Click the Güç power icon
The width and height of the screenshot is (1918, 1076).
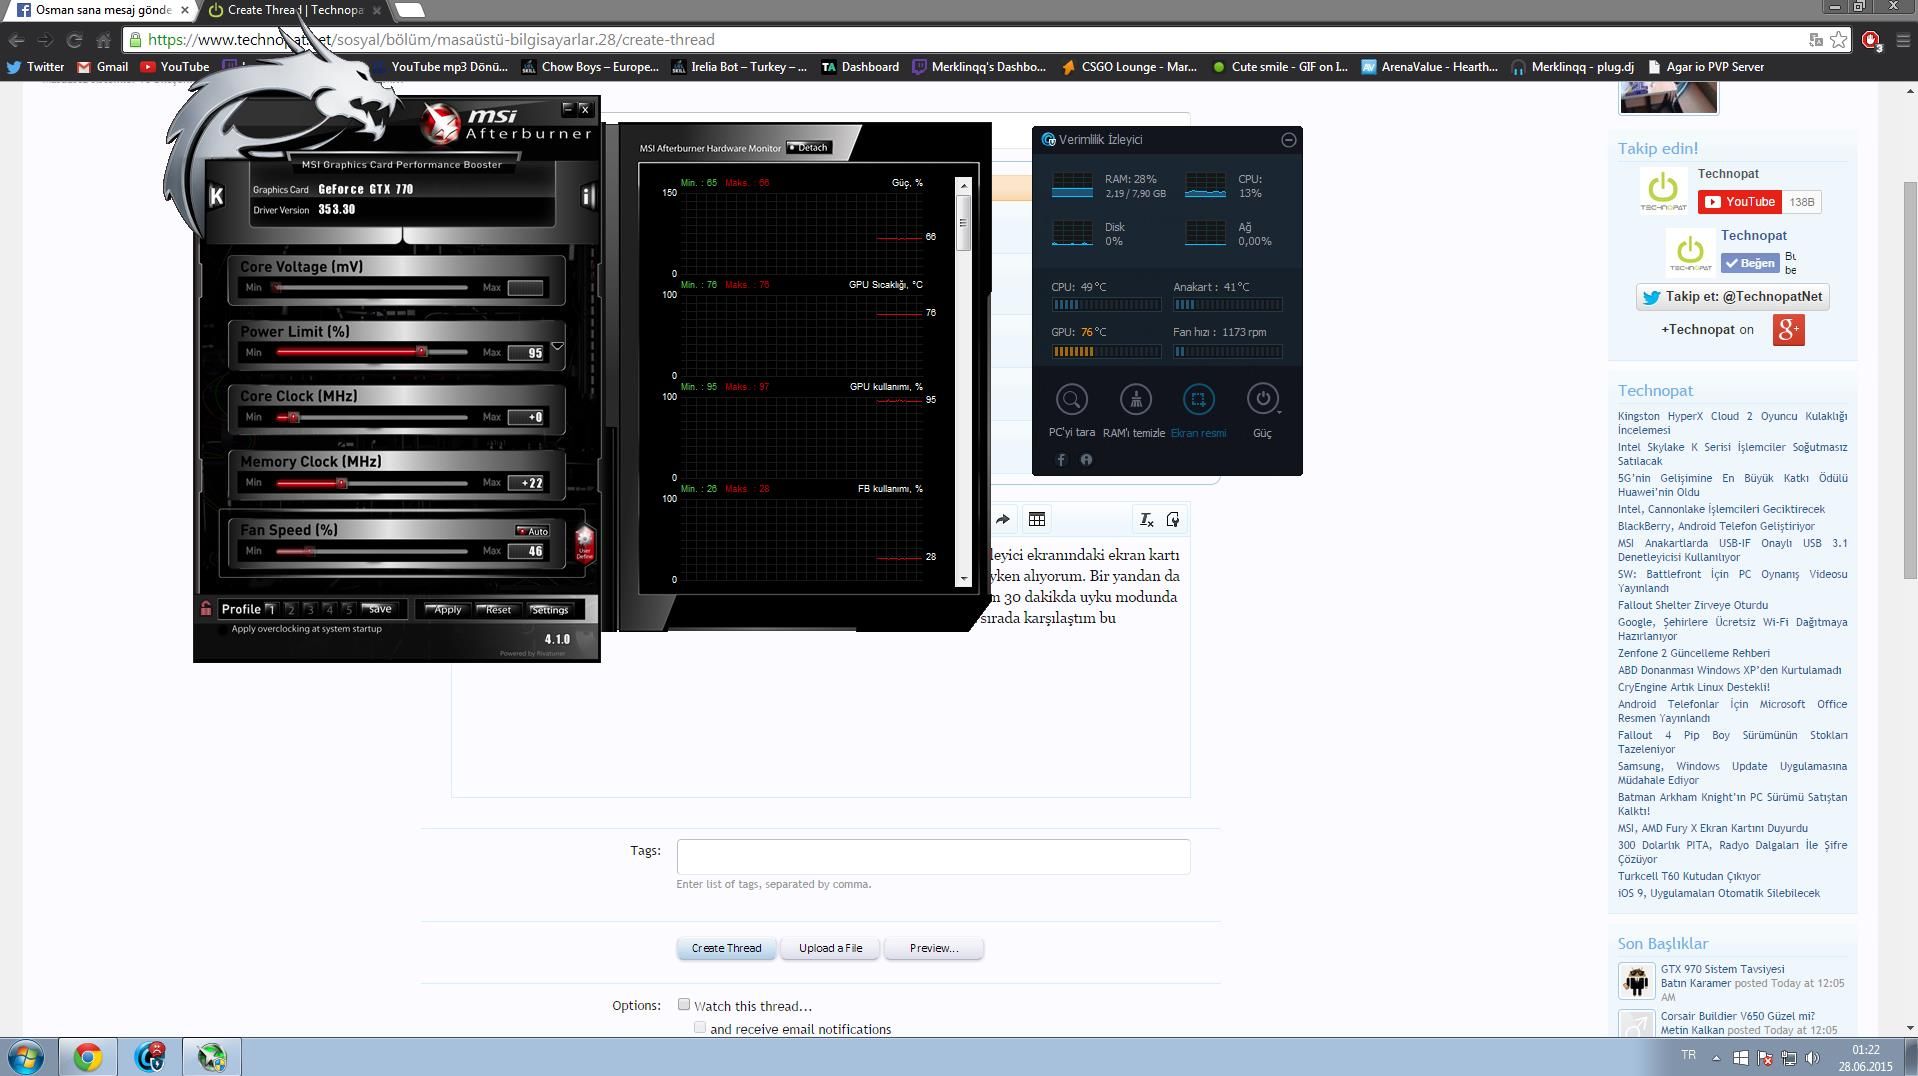tap(1262, 399)
